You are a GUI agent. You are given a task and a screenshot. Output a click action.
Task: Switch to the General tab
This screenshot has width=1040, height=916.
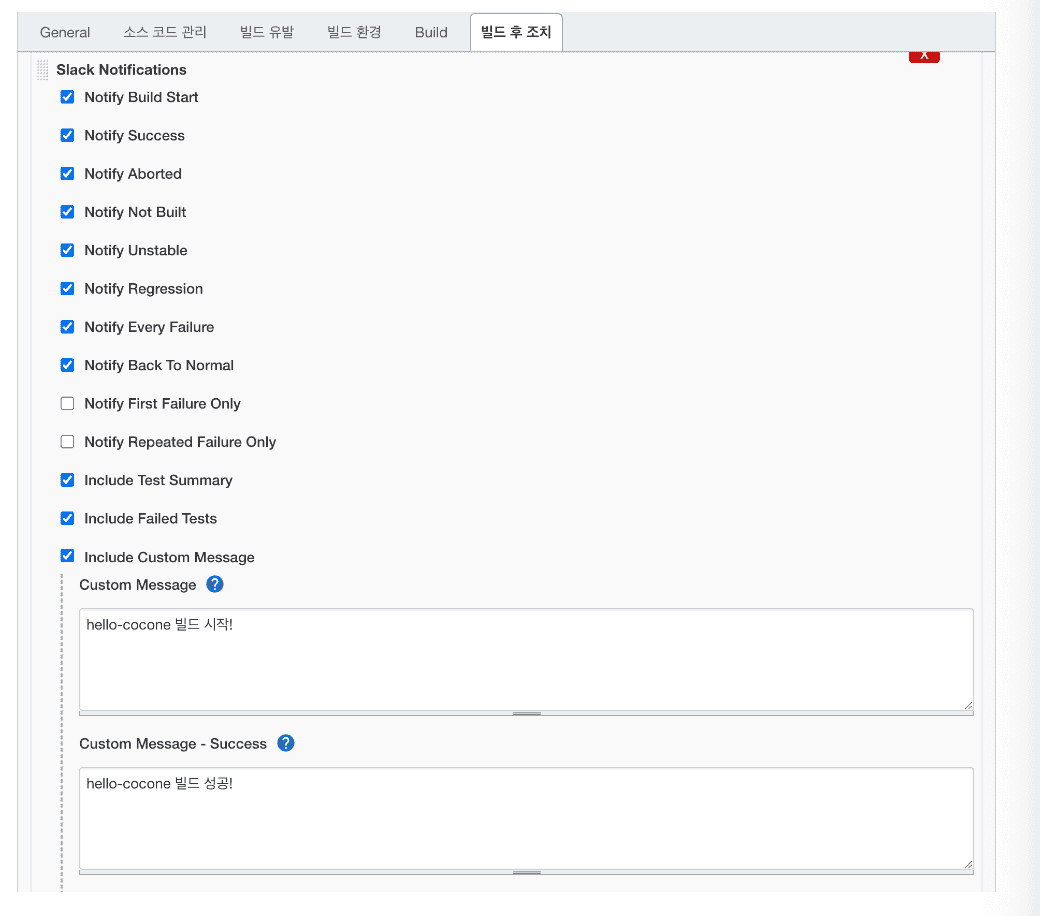pyautogui.click(x=65, y=32)
